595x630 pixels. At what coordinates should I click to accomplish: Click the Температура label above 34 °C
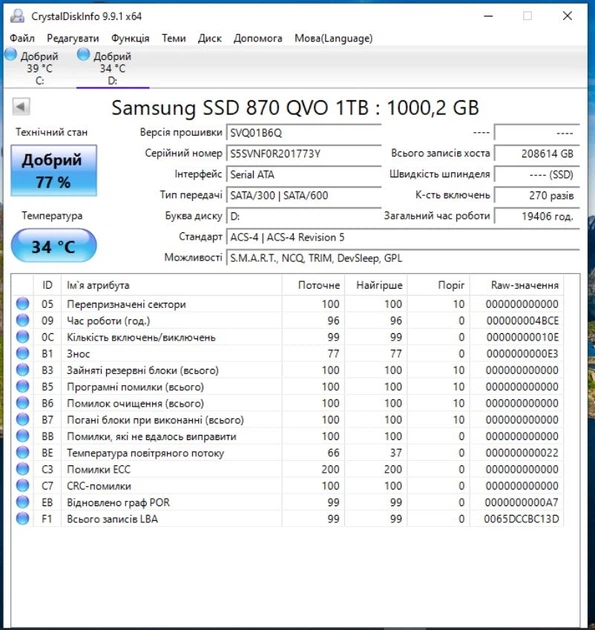pos(52,216)
